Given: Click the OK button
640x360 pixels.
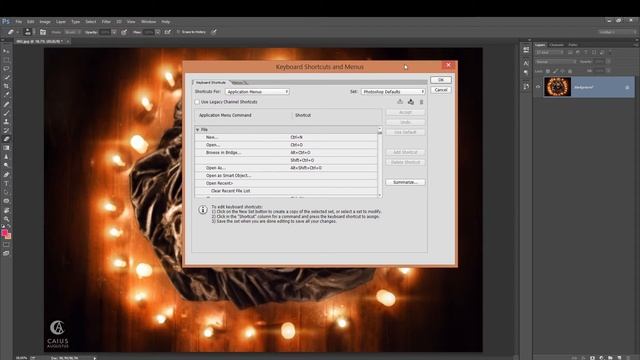Looking at the screenshot, I should pos(441,80).
